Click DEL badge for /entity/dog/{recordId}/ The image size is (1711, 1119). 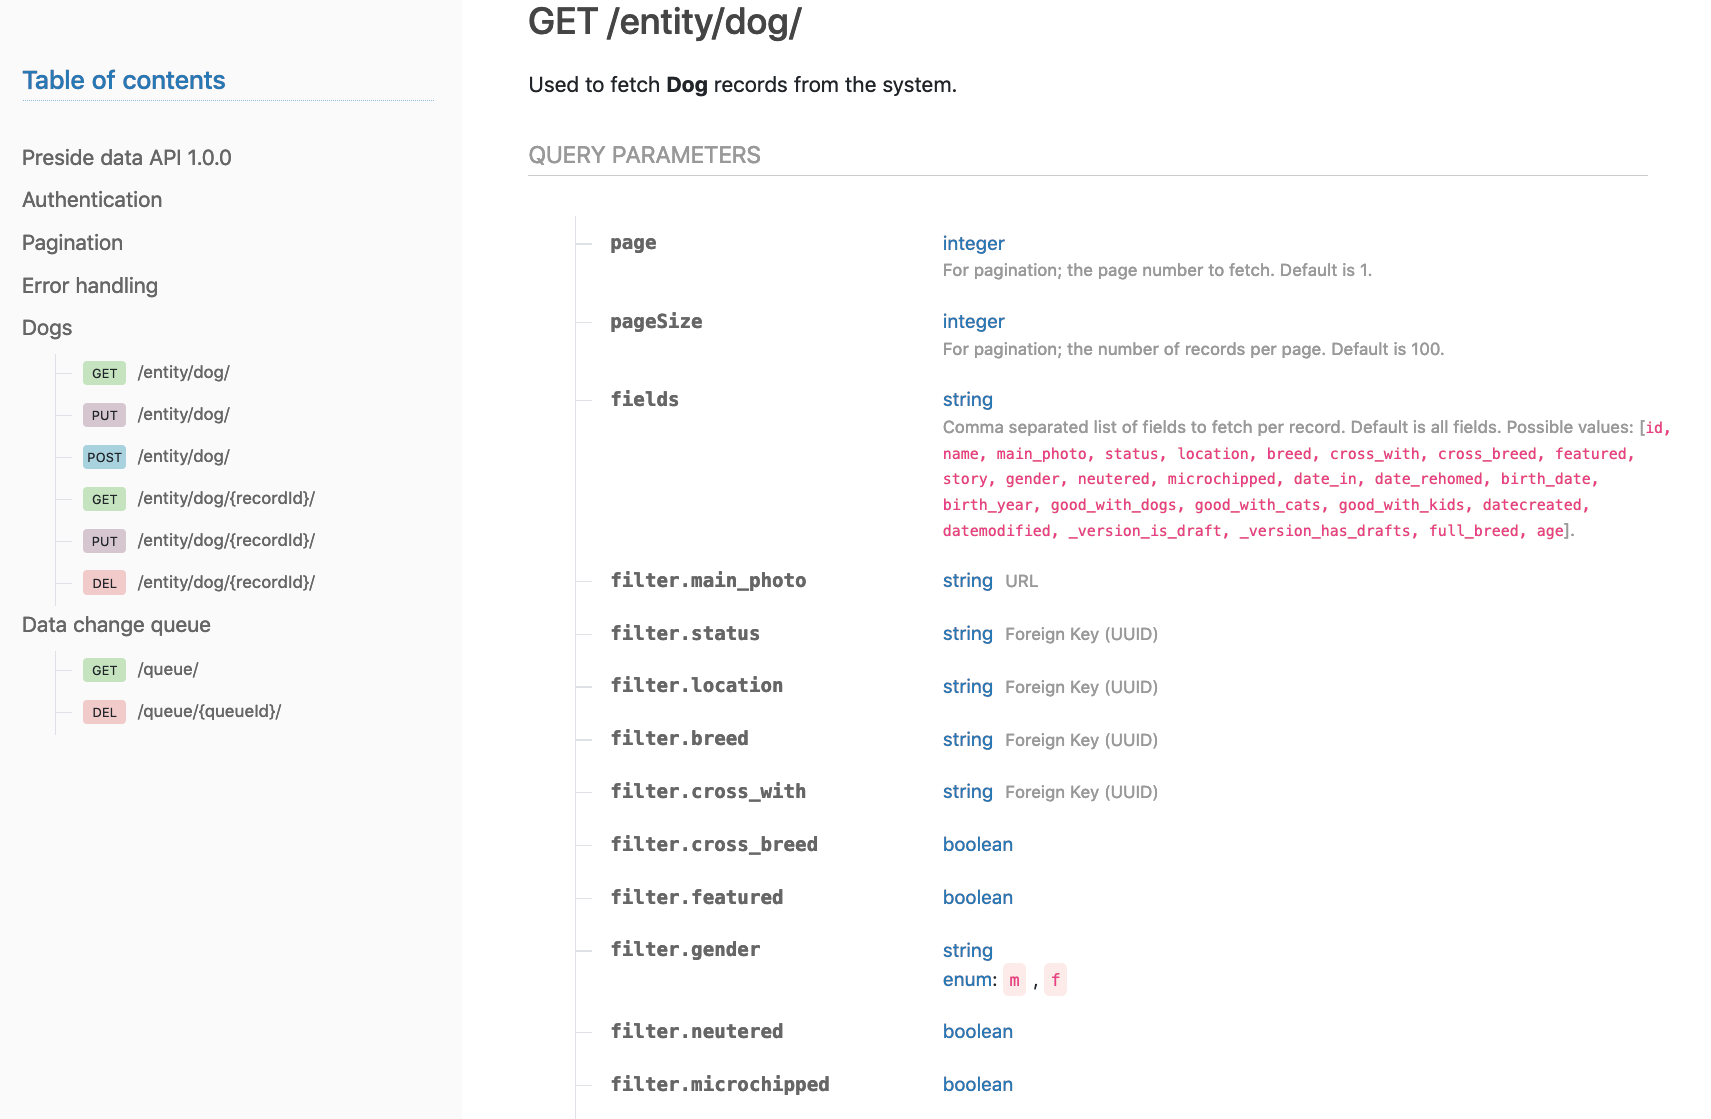(x=104, y=583)
